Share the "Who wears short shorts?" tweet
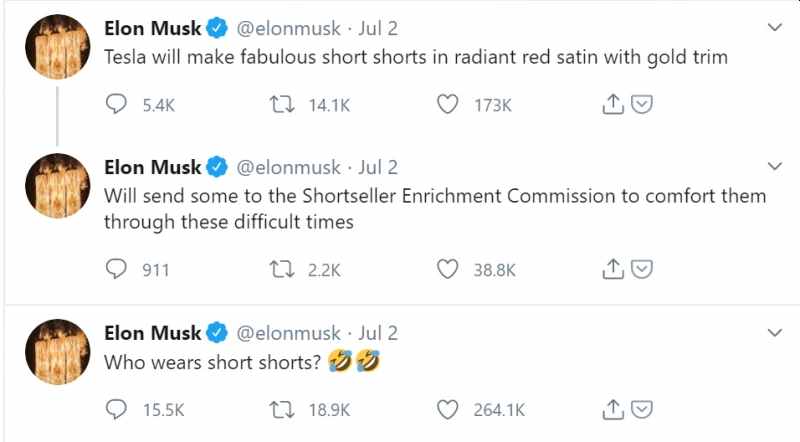 pyautogui.click(x=613, y=409)
